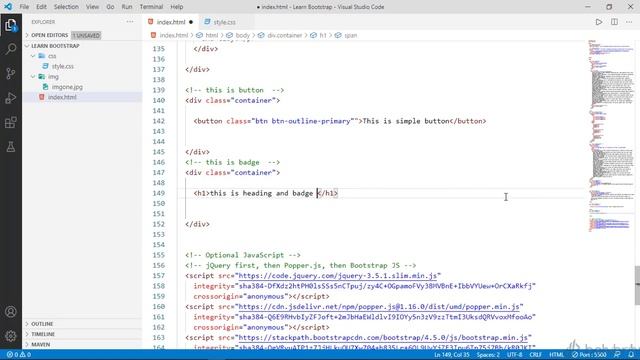Select index.html in the explorer tree
Image resolution: width=640 pixels, height=360 pixels.
[x=62, y=97]
